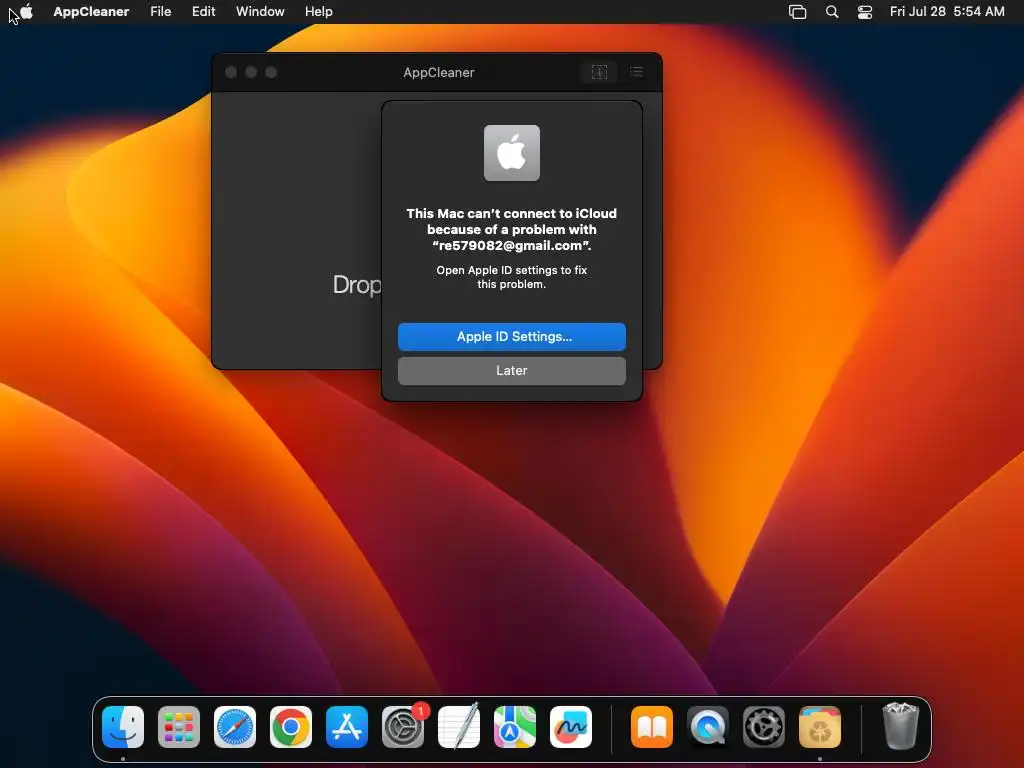
Task: Open the dark gear app in Dock
Action: [764, 727]
